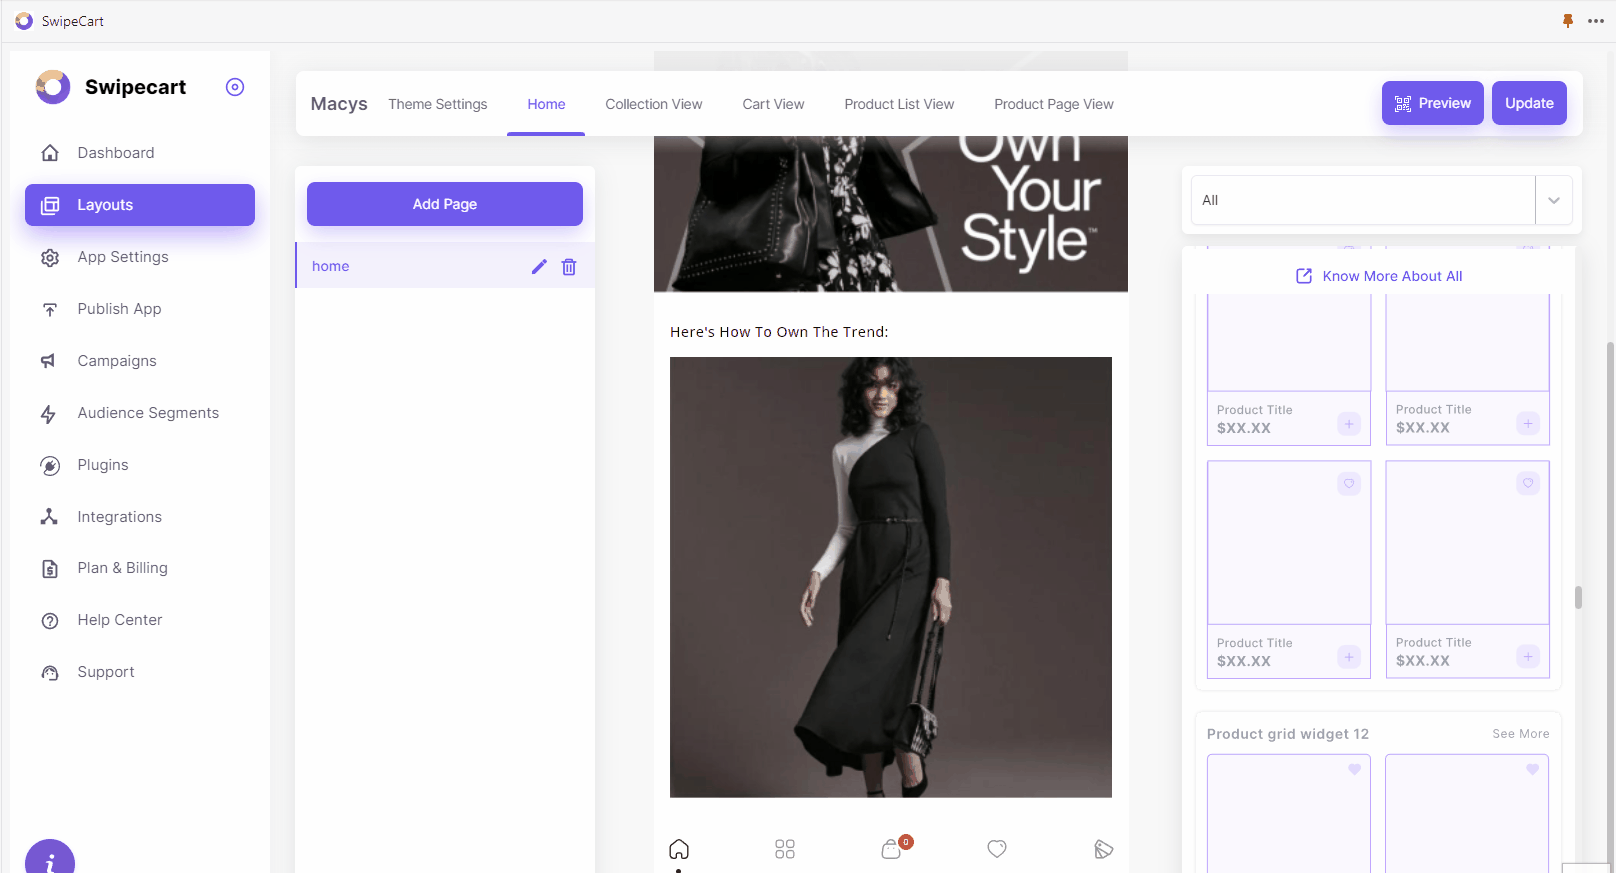Click the circular target icon beside Swipecart
This screenshot has height=873, width=1616.
click(235, 87)
